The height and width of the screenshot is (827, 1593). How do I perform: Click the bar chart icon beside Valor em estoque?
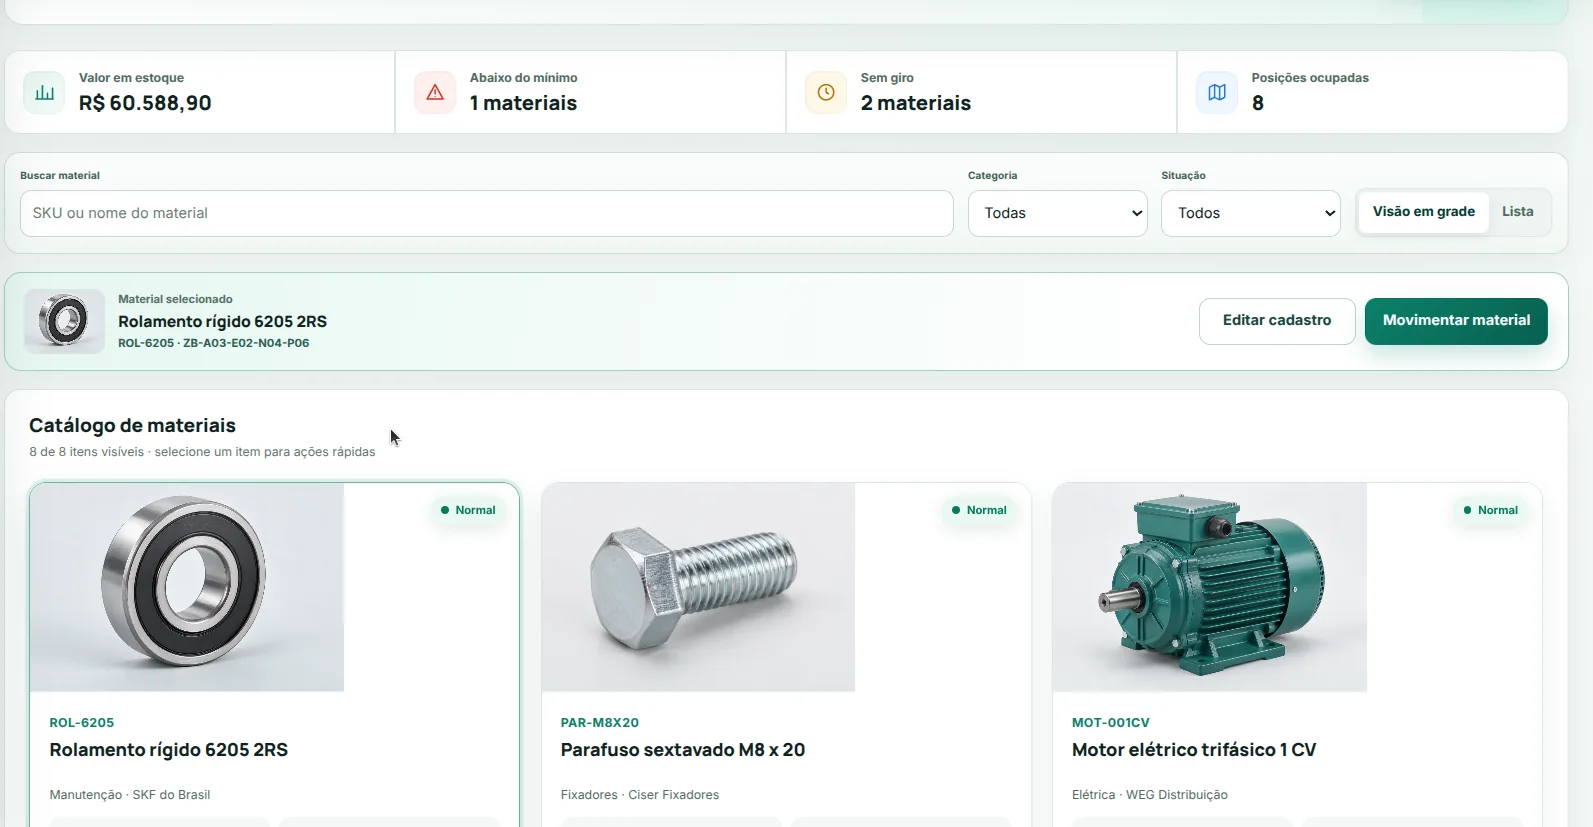coord(45,93)
